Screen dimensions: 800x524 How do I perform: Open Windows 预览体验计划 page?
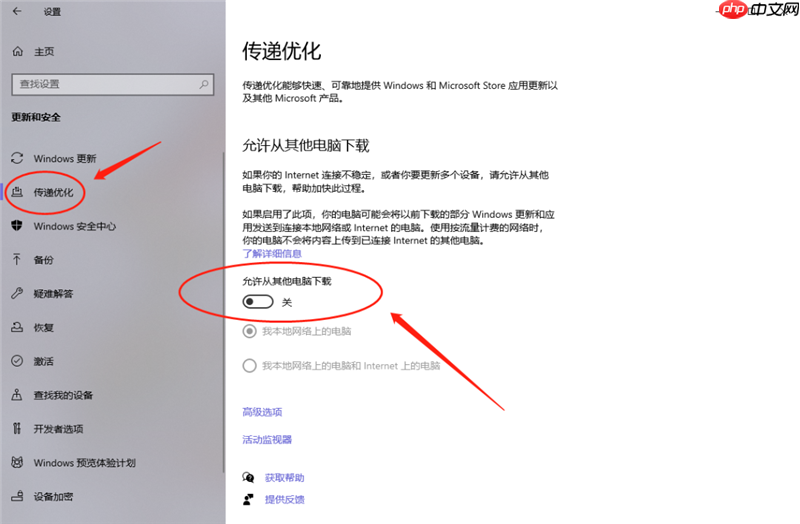click(85, 463)
